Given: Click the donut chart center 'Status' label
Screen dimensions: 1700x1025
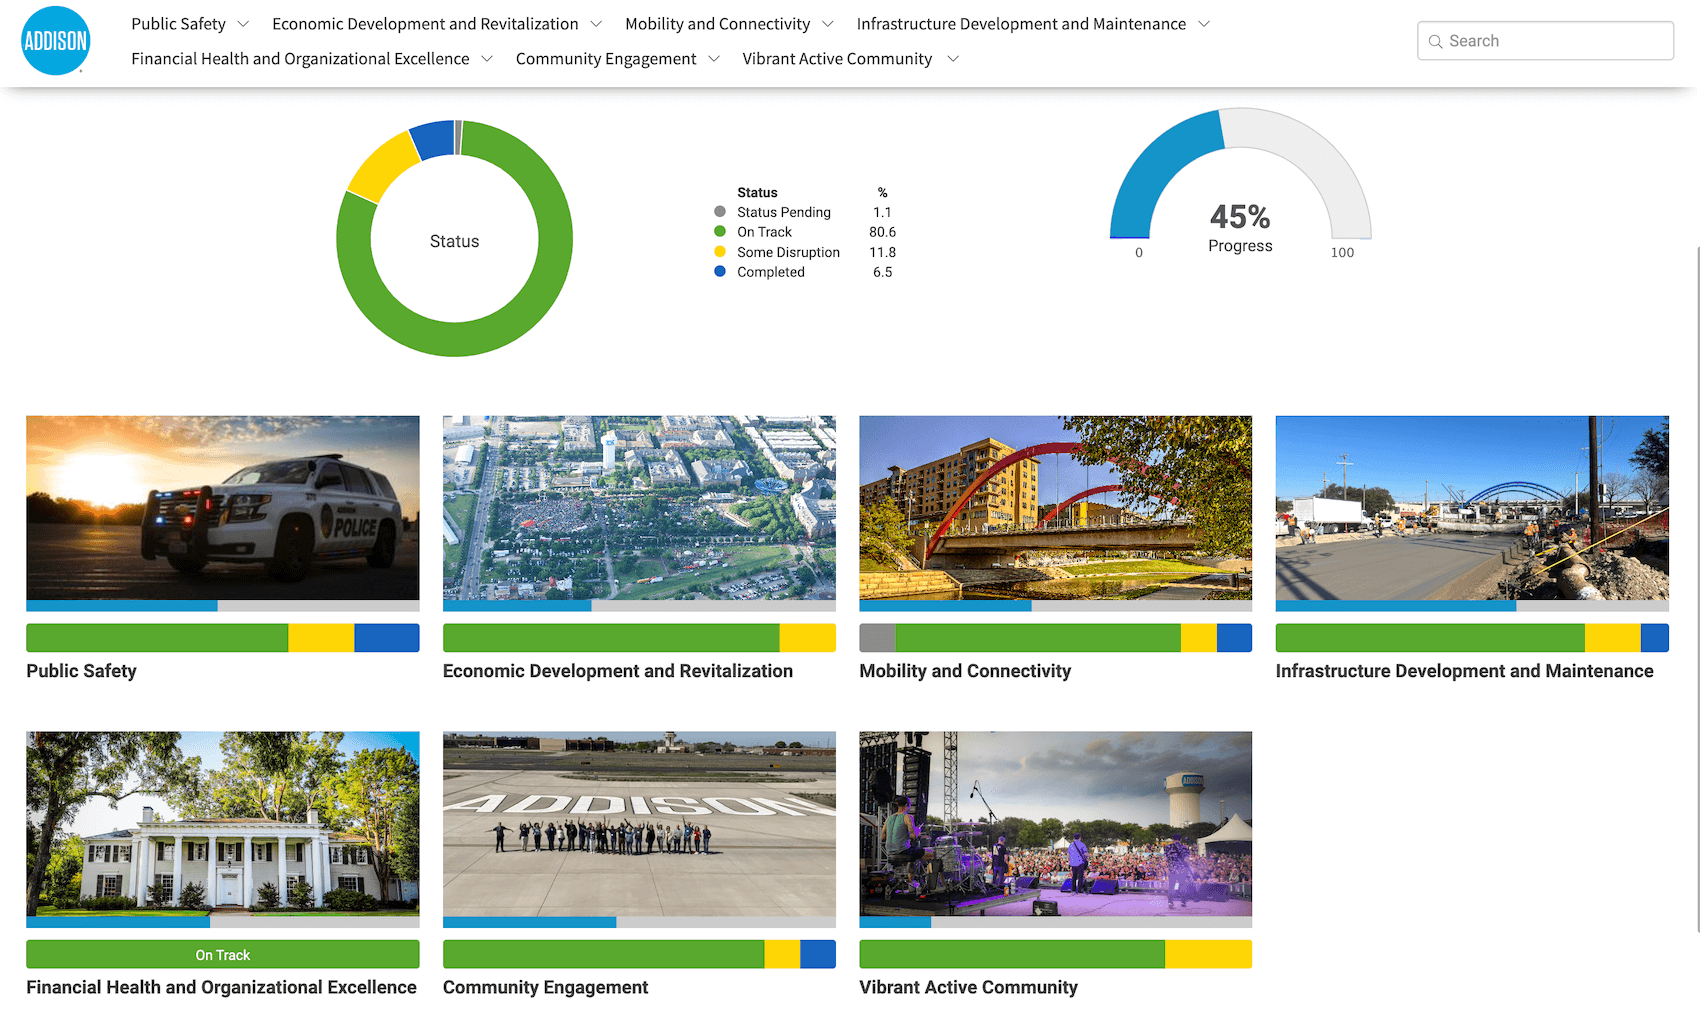Looking at the screenshot, I should [454, 241].
